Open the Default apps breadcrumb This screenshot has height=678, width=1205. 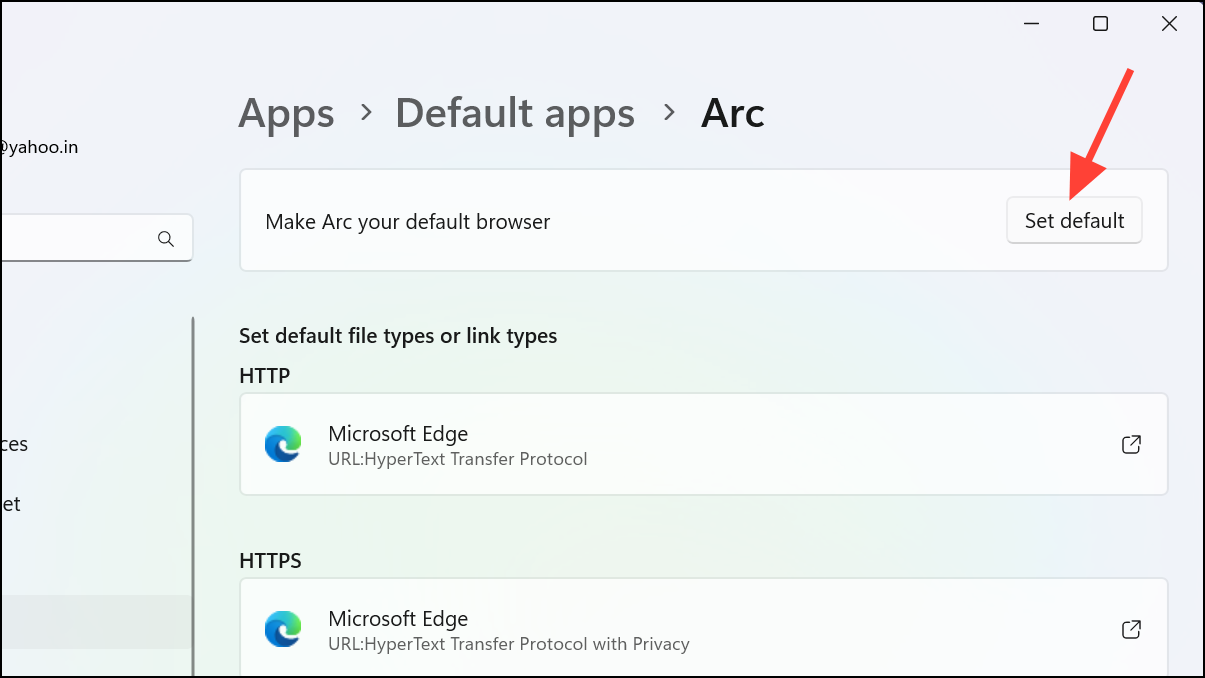(x=515, y=113)
